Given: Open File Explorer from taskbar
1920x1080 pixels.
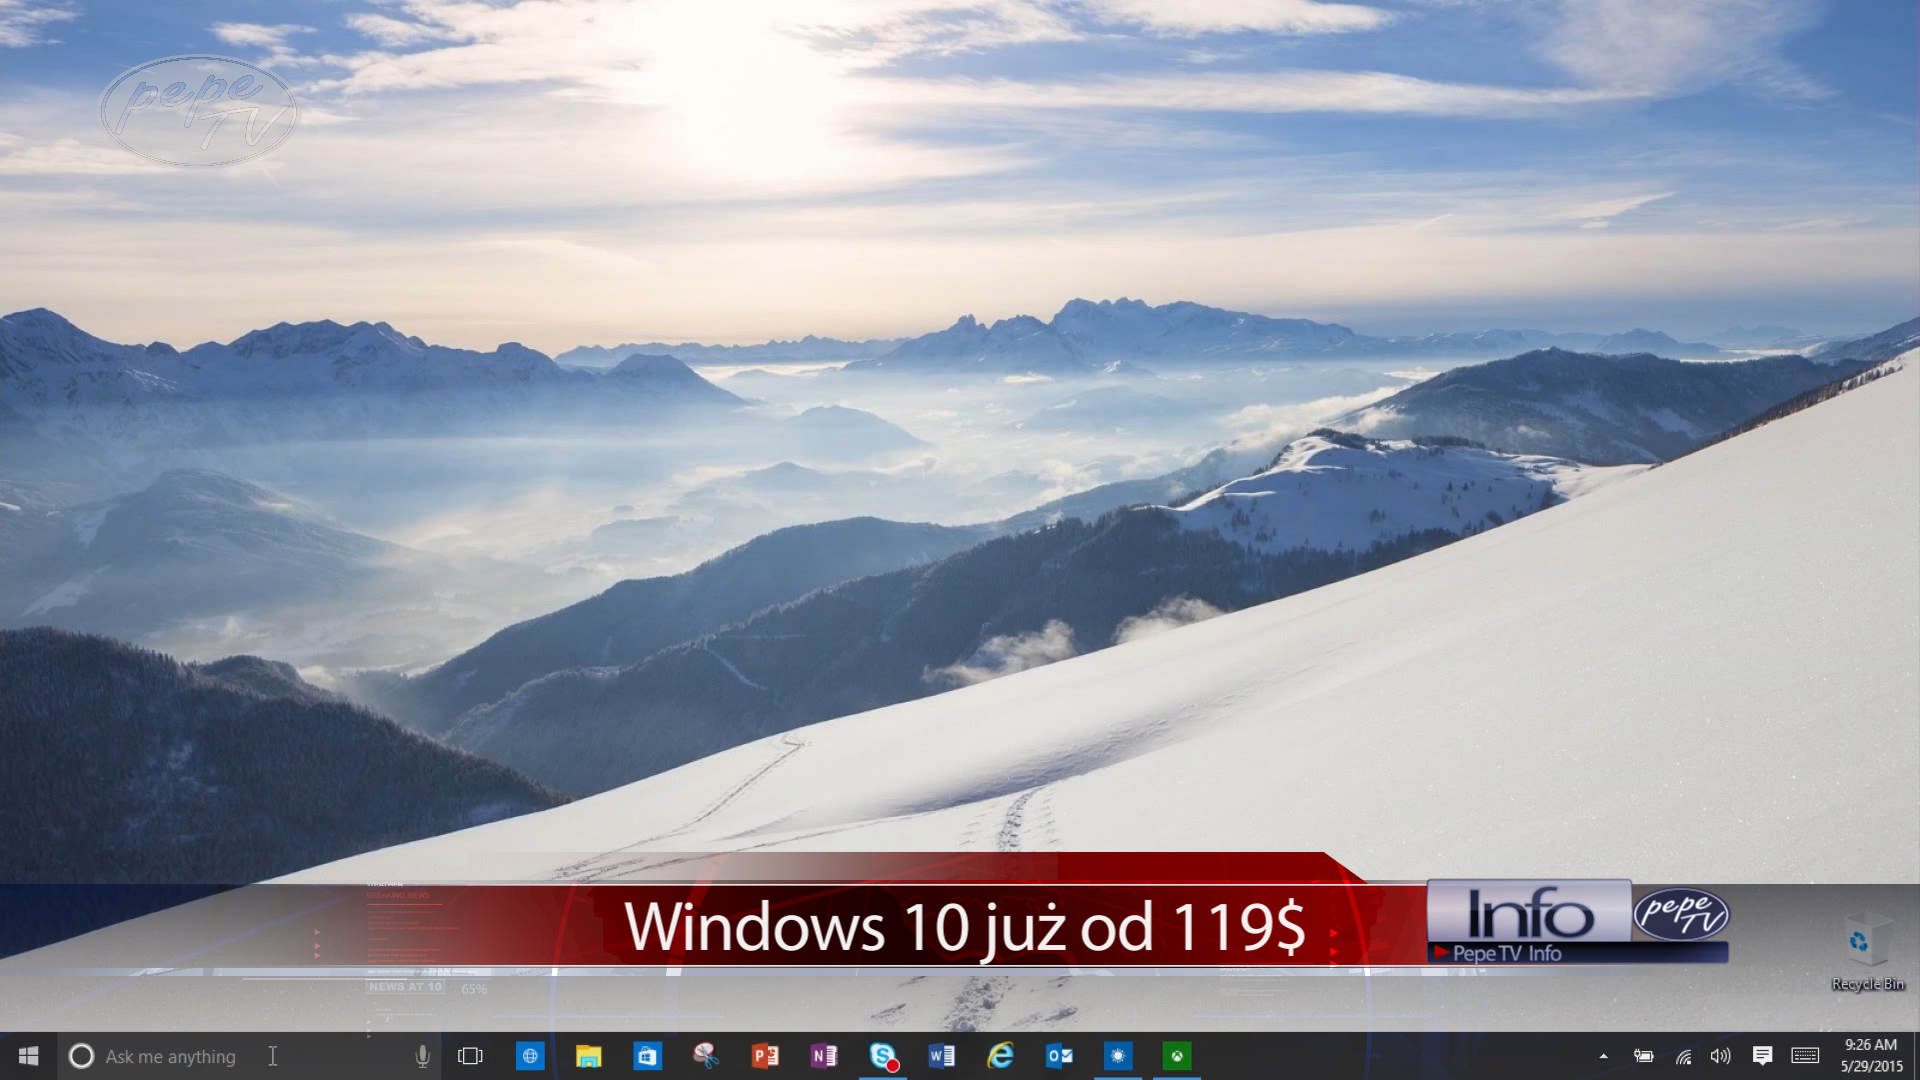Looking at the screenshot, I should (x=589, y=1056).
